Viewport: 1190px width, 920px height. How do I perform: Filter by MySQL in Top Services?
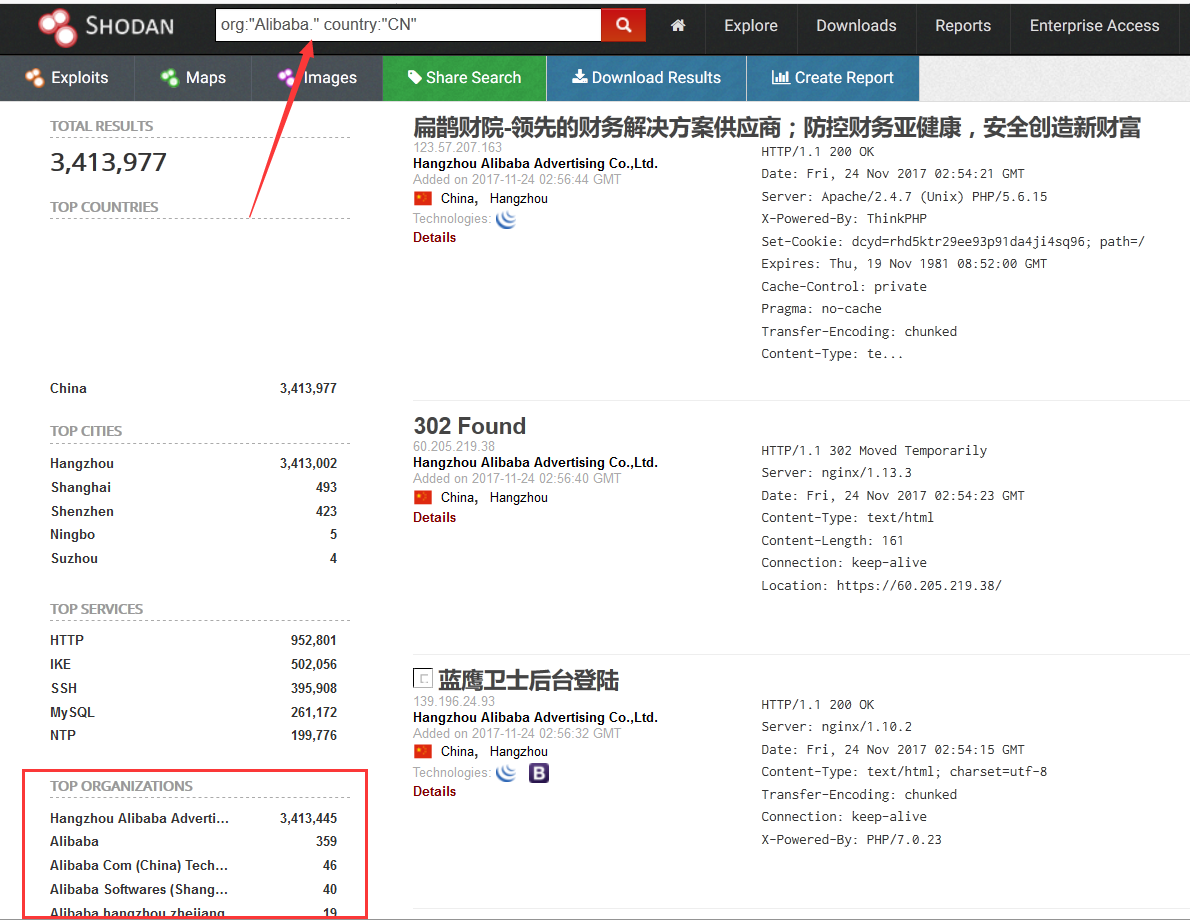tap(72, 713)
